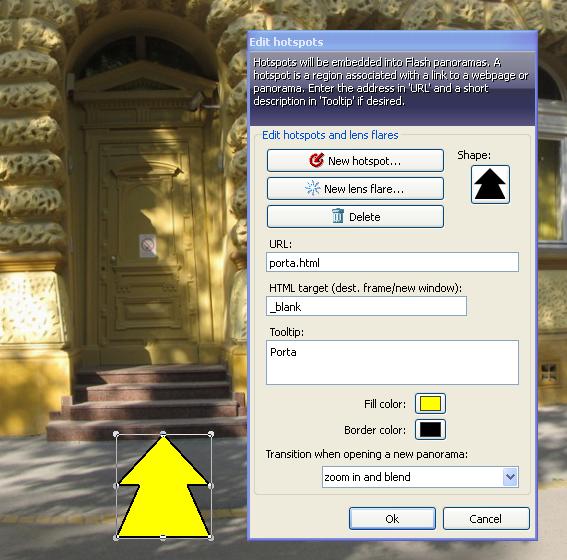Pick the yellow Fill color swatch
The image size is (567, 560).
click(x=430, y=403)
